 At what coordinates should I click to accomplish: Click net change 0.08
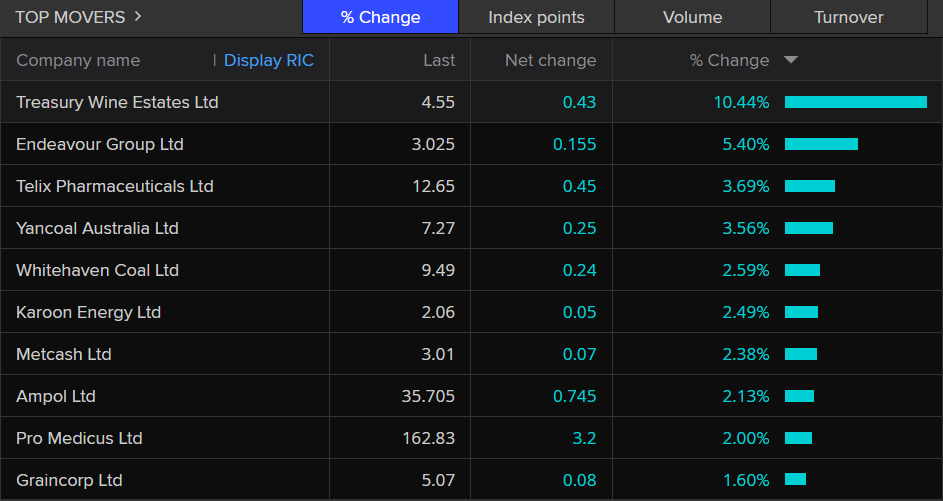tap(579, 480)
